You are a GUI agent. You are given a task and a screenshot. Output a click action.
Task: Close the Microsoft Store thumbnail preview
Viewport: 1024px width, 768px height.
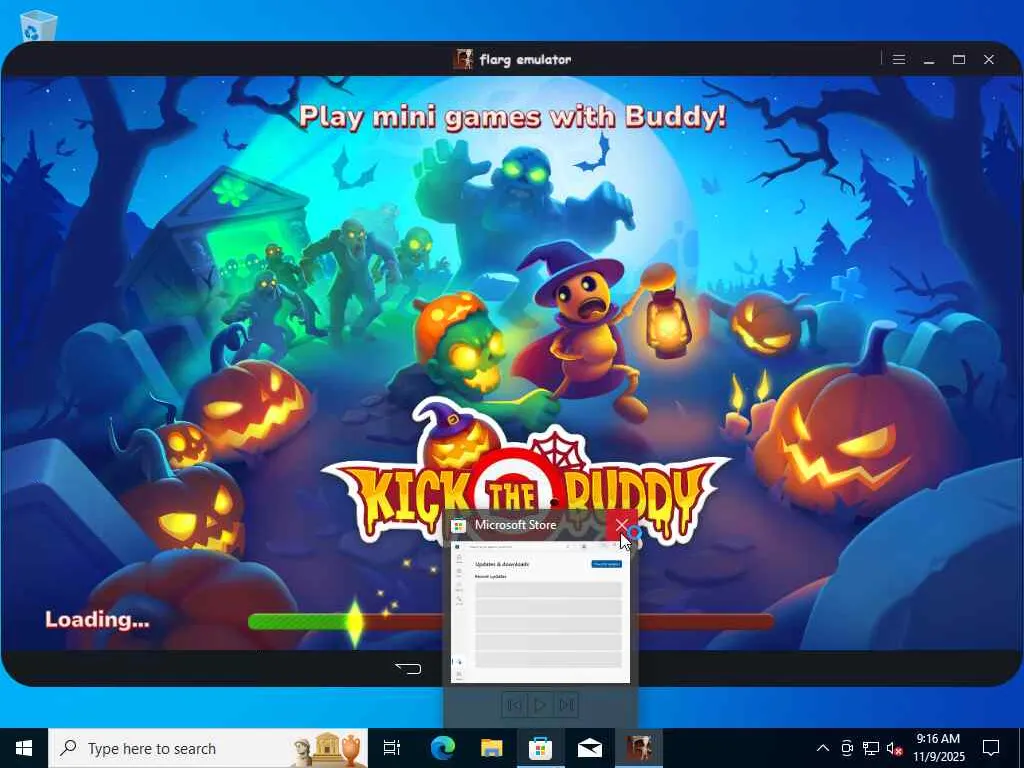click(x=621, y=525)
